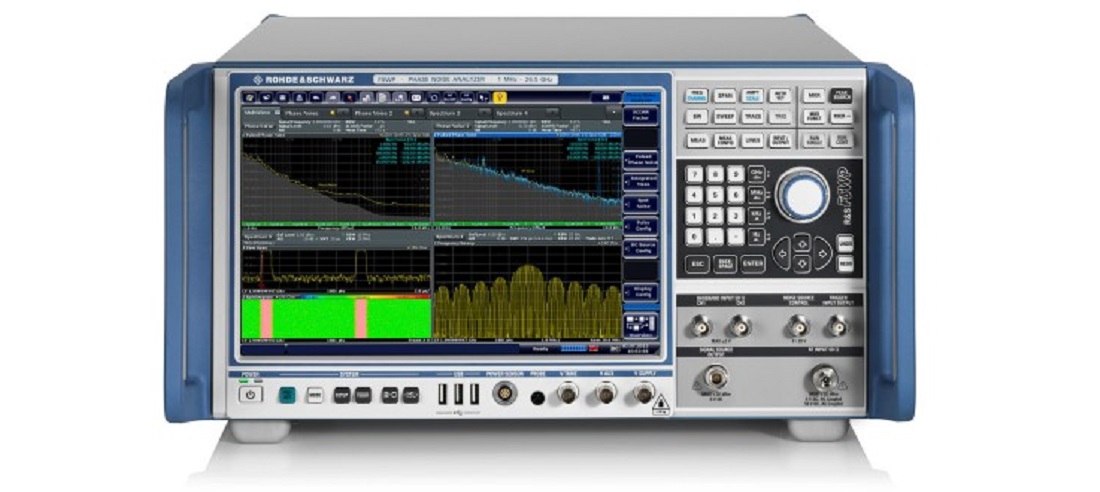Open MKR FUNCT marker functions key
This screenshot has height=492, width=1100.
(x=813, y=117)
